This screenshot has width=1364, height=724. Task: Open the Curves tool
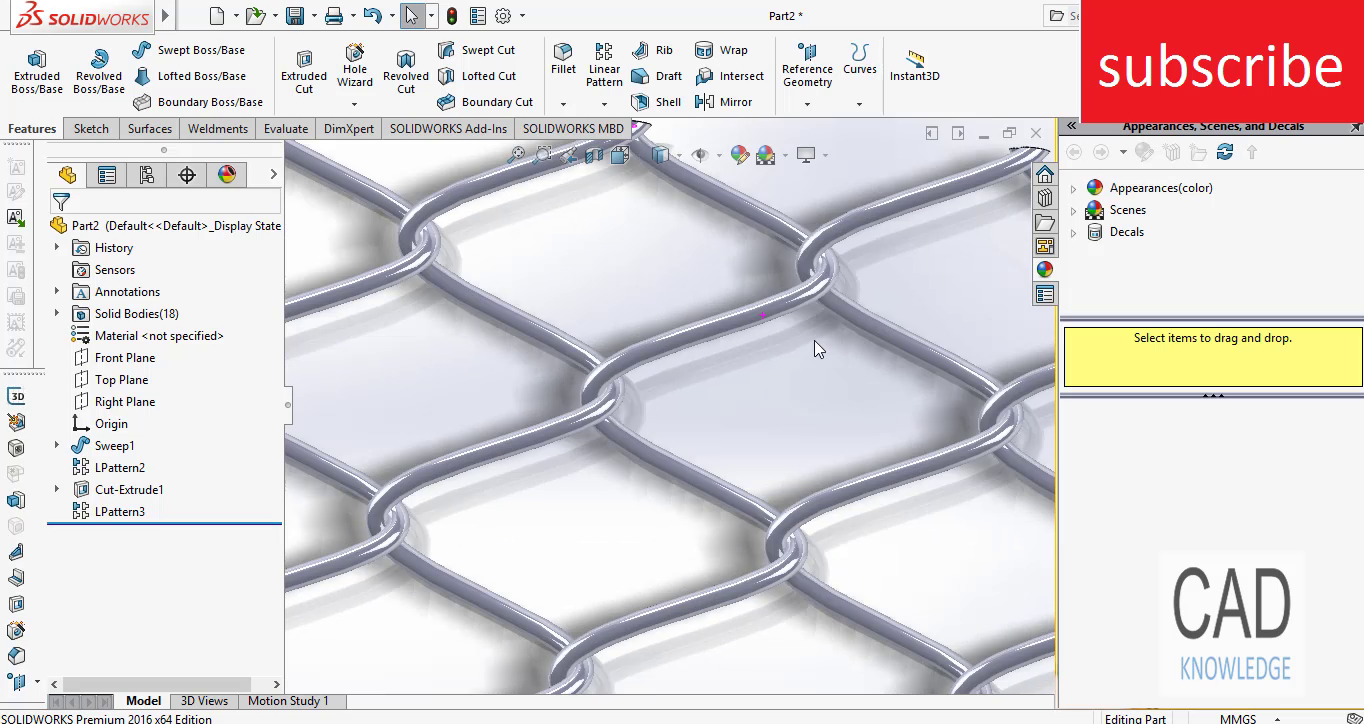click(859, 59)
